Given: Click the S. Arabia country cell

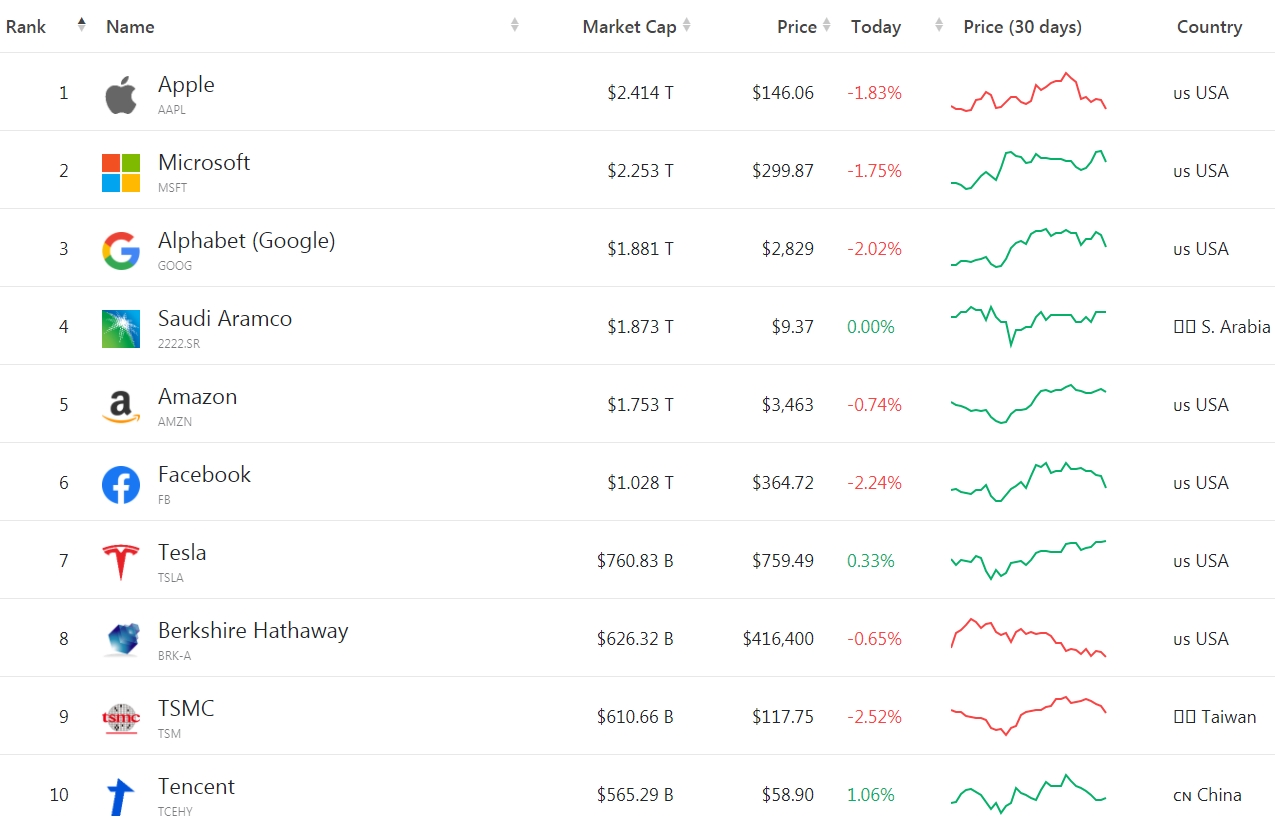Looking at the screenshot, I should [1222, 327].
